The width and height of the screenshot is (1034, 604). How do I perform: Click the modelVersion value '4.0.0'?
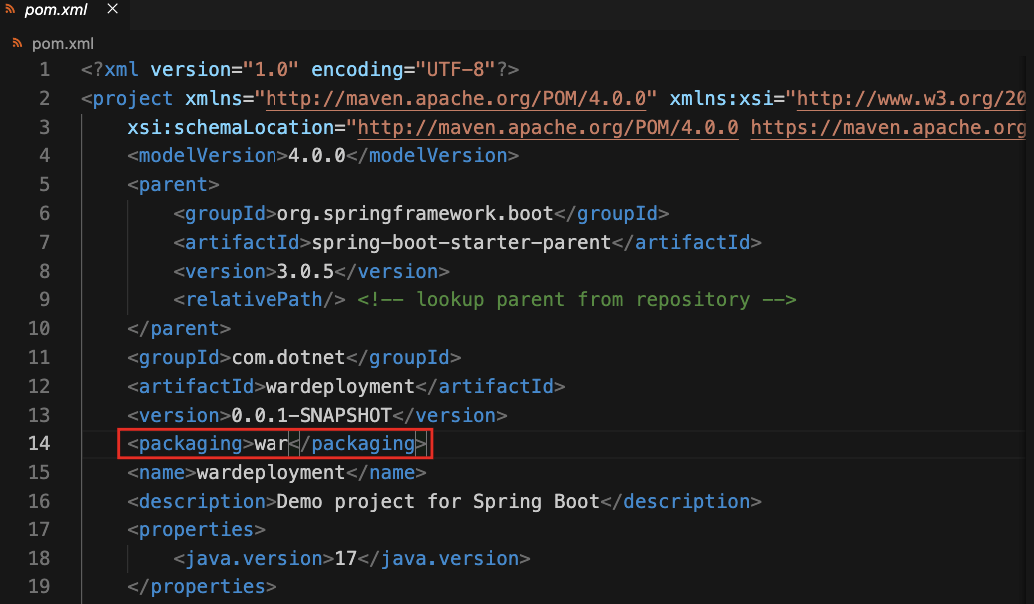[x=317, y=156]
